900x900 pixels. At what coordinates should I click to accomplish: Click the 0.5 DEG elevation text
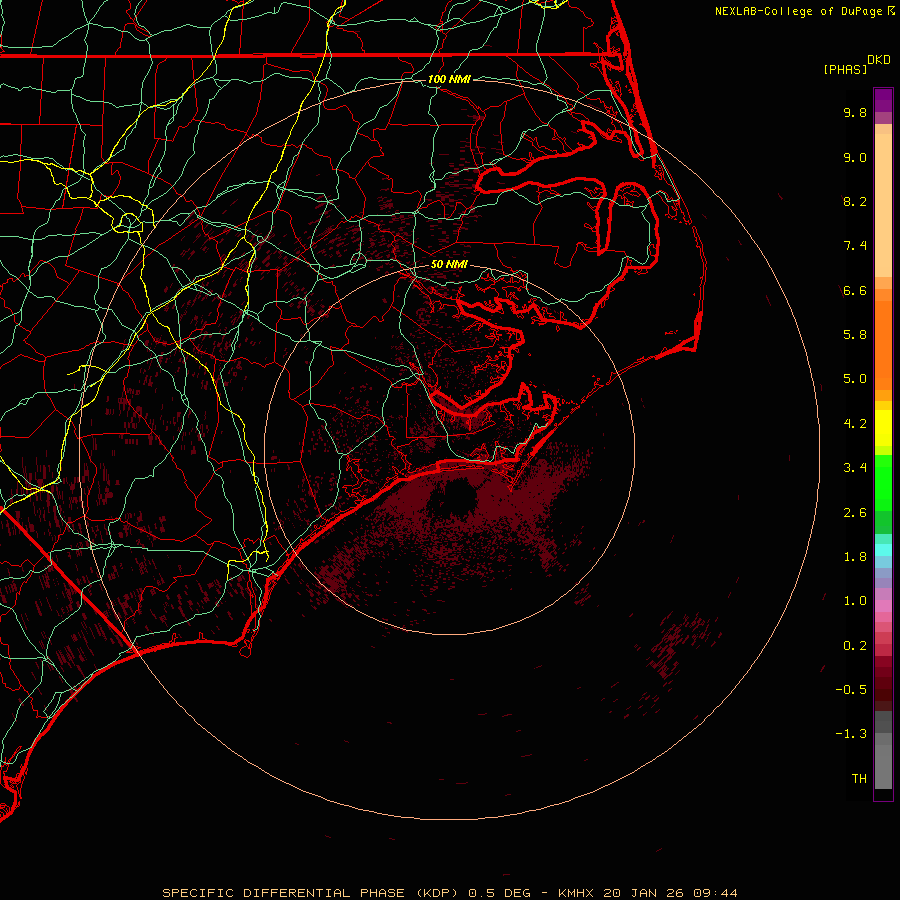pyautogui.click(x=499, y=893)
